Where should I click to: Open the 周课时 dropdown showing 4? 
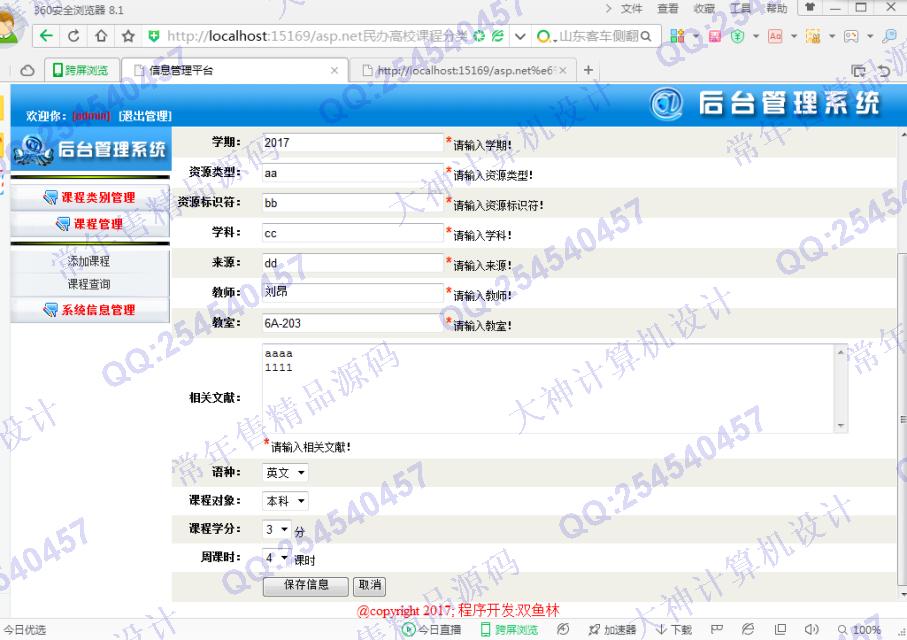(276, 557)
